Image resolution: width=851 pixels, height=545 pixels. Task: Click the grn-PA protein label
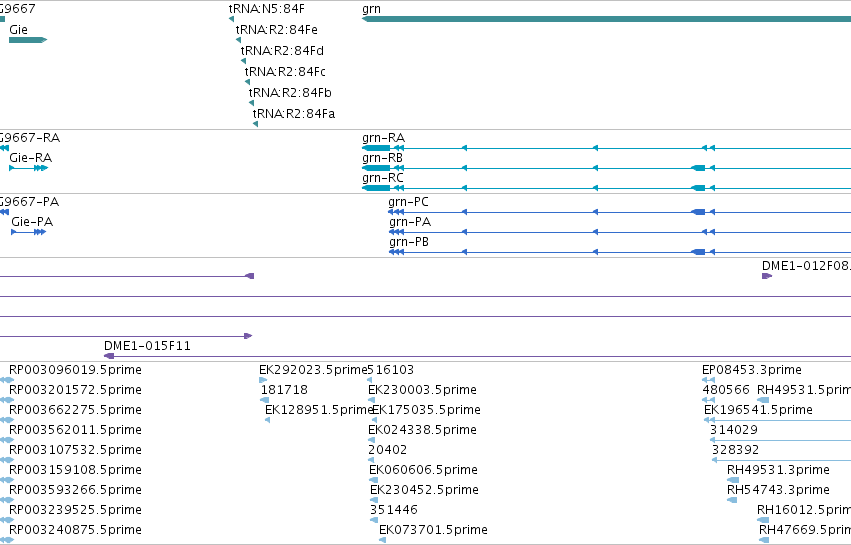click(x=410, y=222)
